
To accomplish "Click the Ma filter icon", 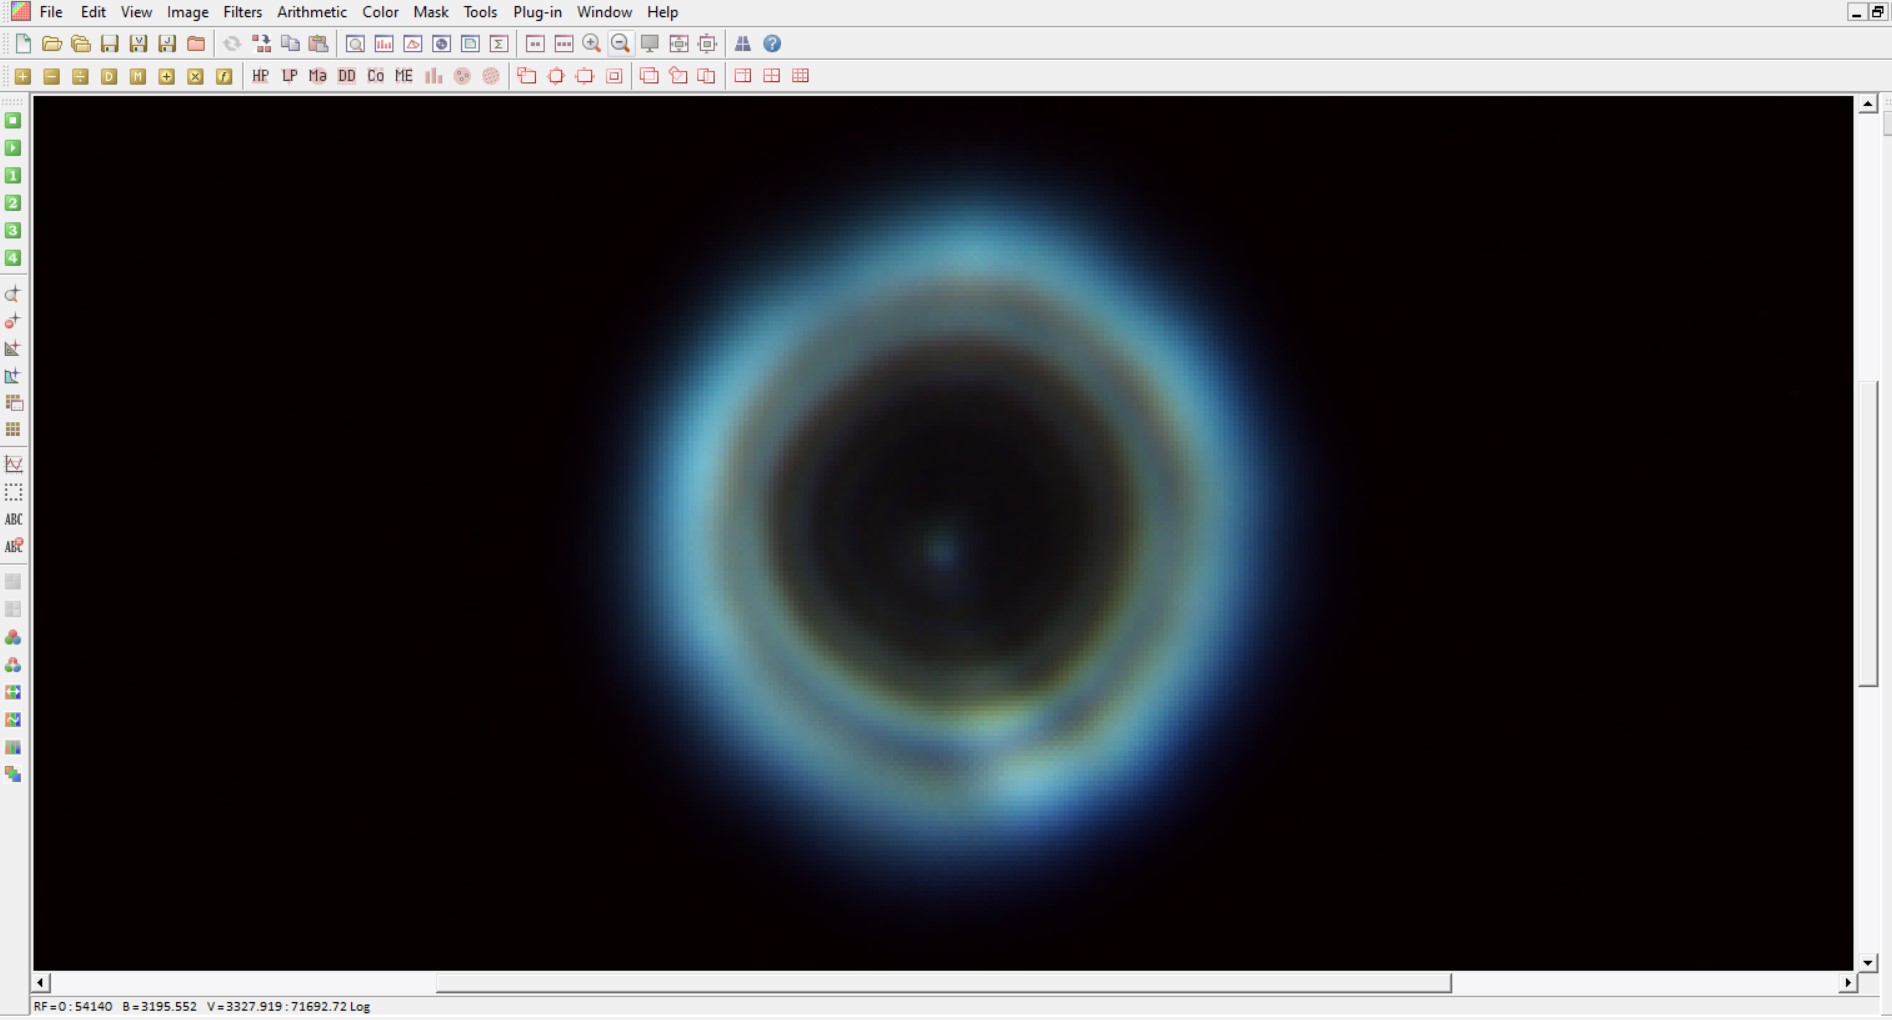I will point(318,76).
